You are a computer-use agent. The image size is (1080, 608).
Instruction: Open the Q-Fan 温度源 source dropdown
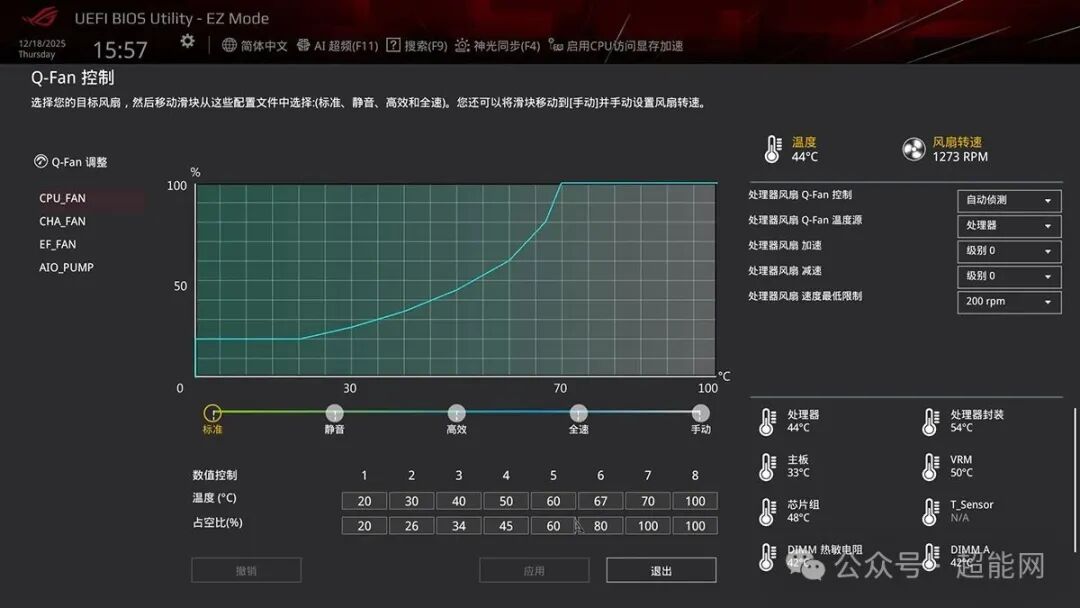click(x=1007, y=226)
